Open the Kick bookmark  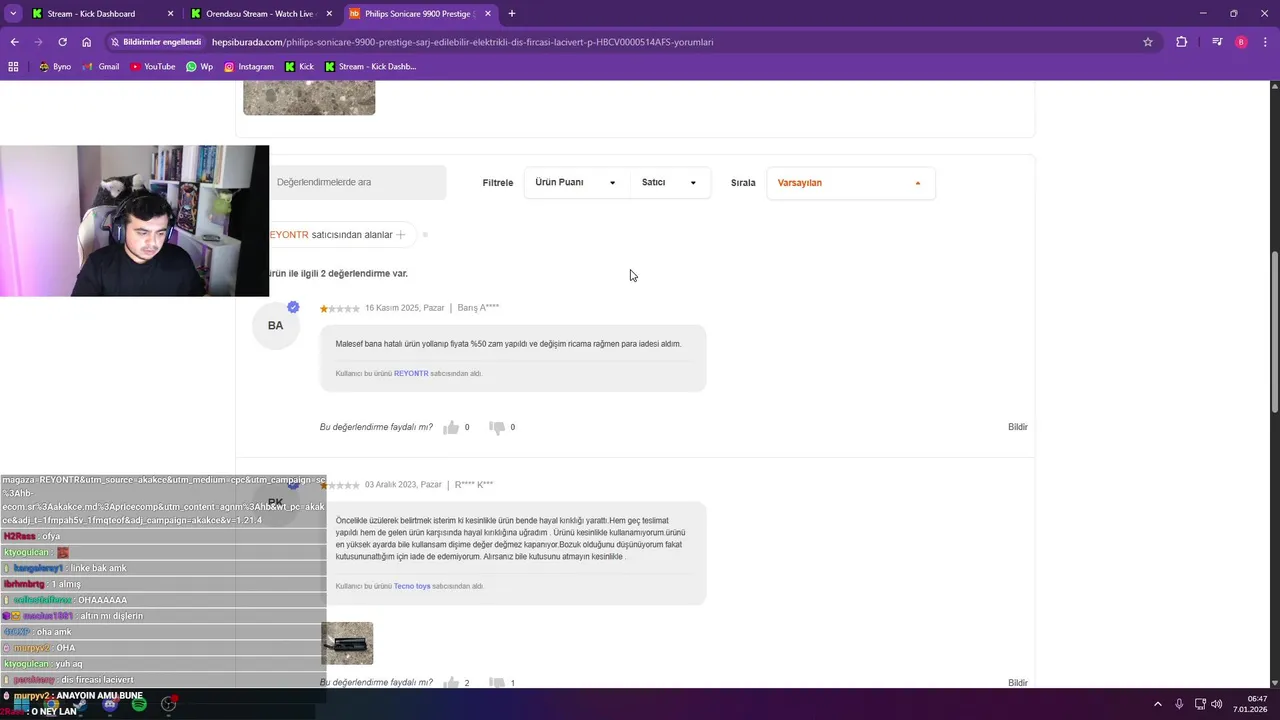tap(299, 67)
